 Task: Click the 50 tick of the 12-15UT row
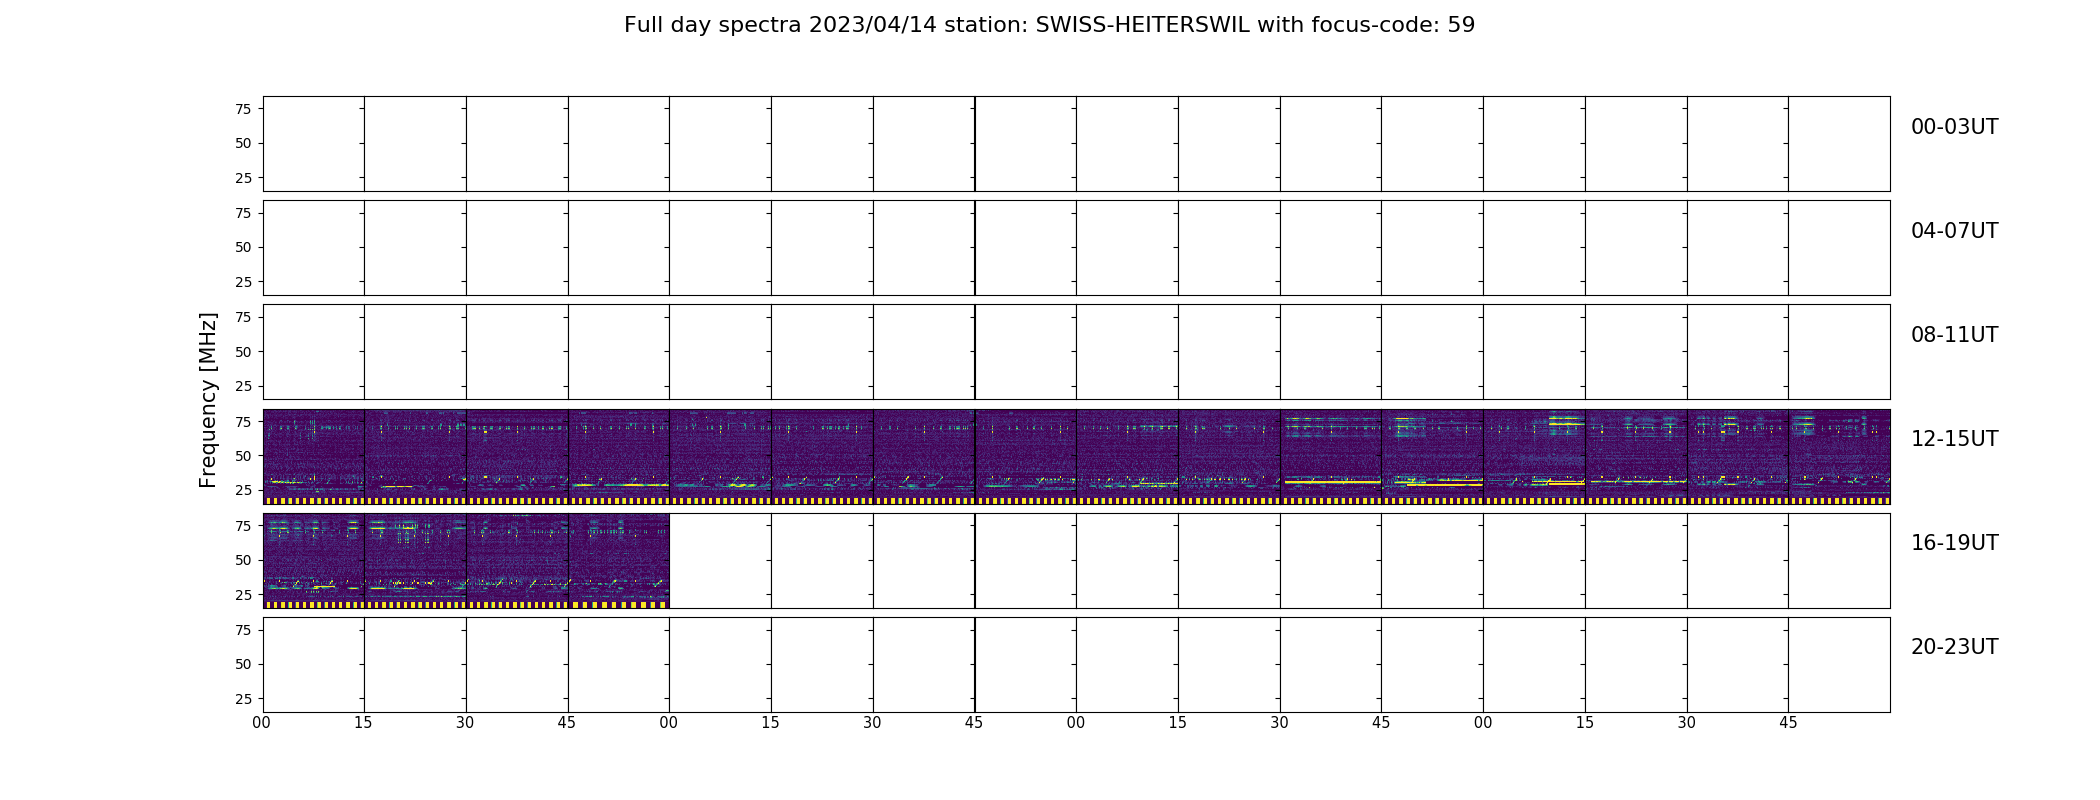click(243, 456)
